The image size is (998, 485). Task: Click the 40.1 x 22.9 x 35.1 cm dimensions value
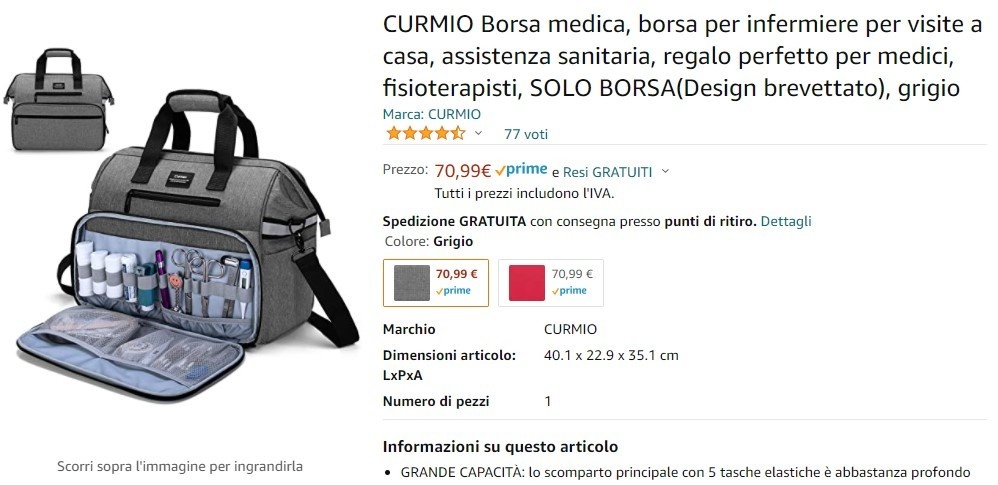pyautogui.click(x=612, y=355)
